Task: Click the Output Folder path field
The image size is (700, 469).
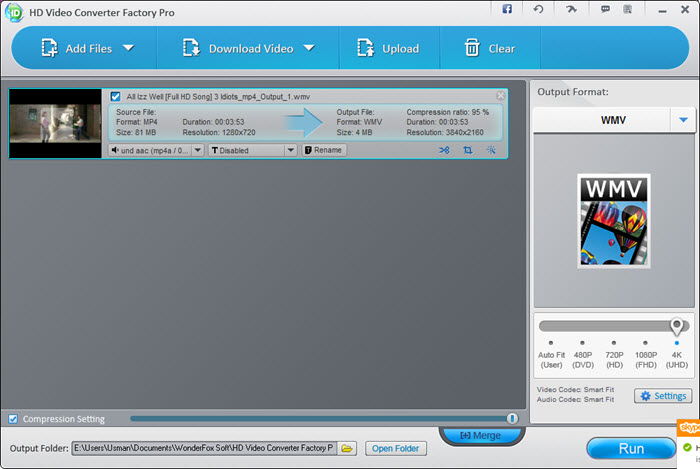Action: 204,448
